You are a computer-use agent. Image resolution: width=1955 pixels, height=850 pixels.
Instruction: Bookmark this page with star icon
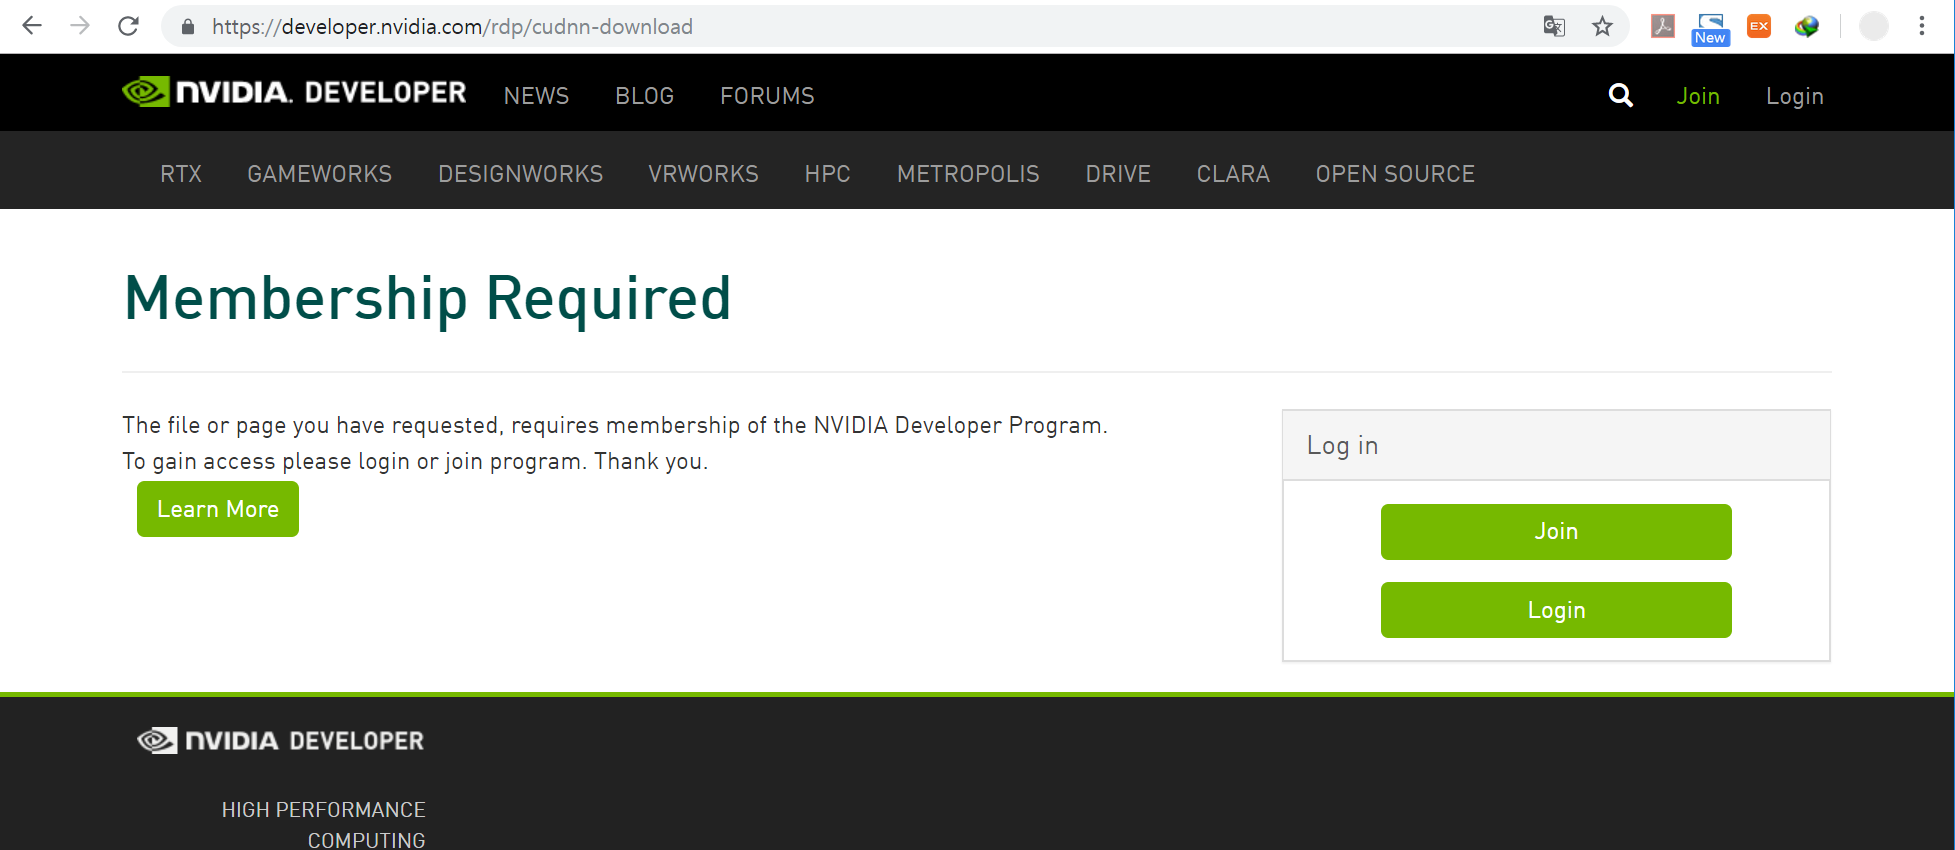click(x=1602, y=26)
